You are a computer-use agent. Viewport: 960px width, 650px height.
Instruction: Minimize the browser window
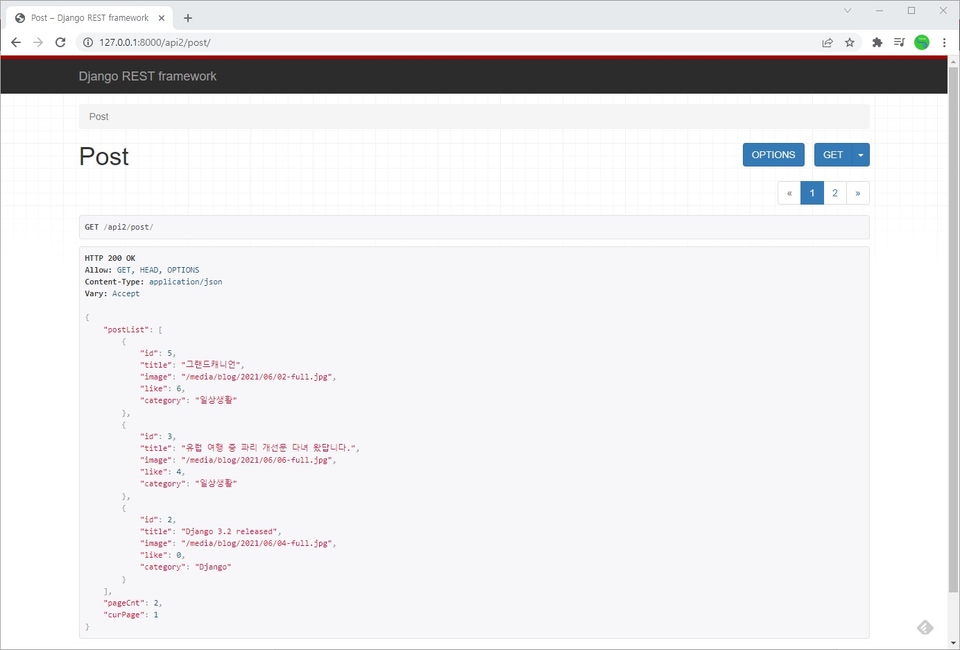coord(879,10)
